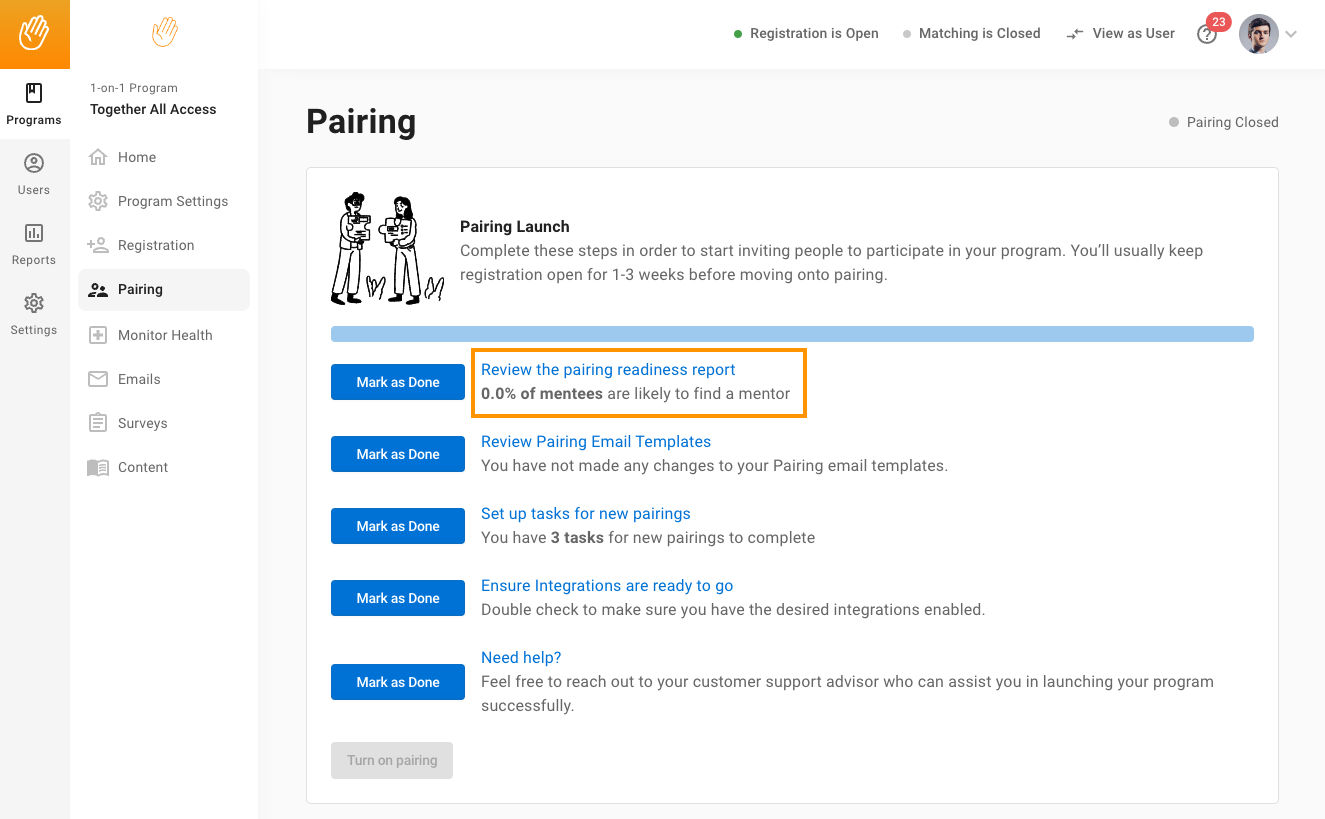Open Registration in the sidebar
1325x819 pixels.
(x=156, y=245)
